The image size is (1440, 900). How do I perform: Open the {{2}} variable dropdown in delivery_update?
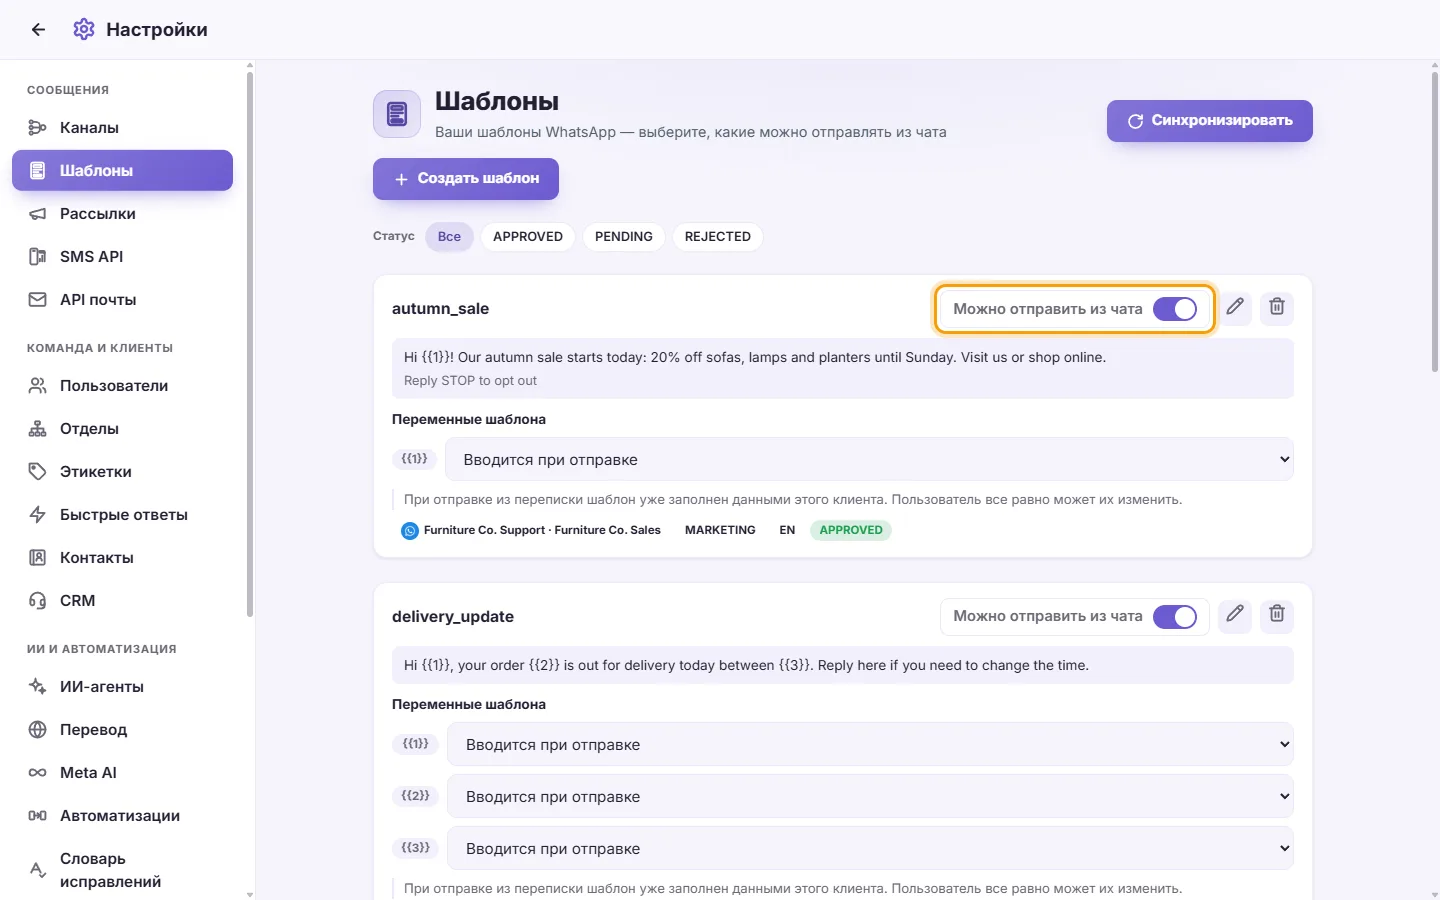870,797
